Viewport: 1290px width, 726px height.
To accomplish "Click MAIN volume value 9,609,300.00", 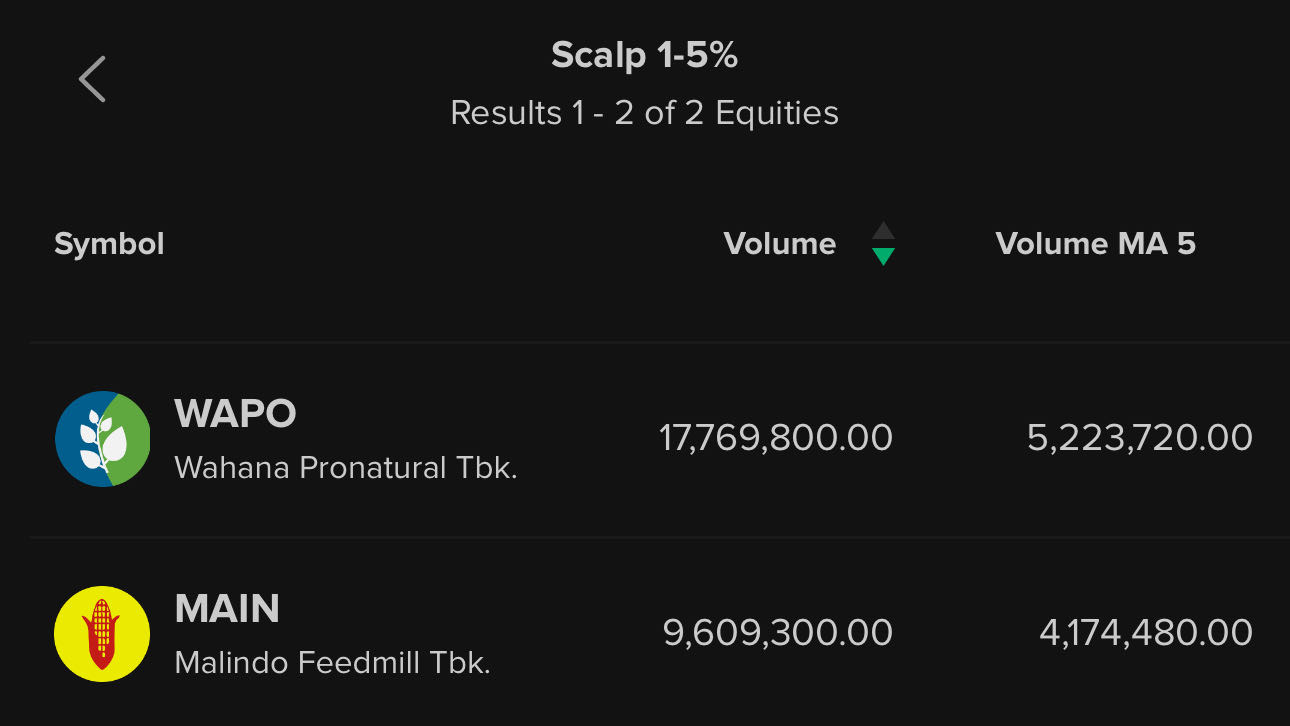I will [x=777, y=633].
